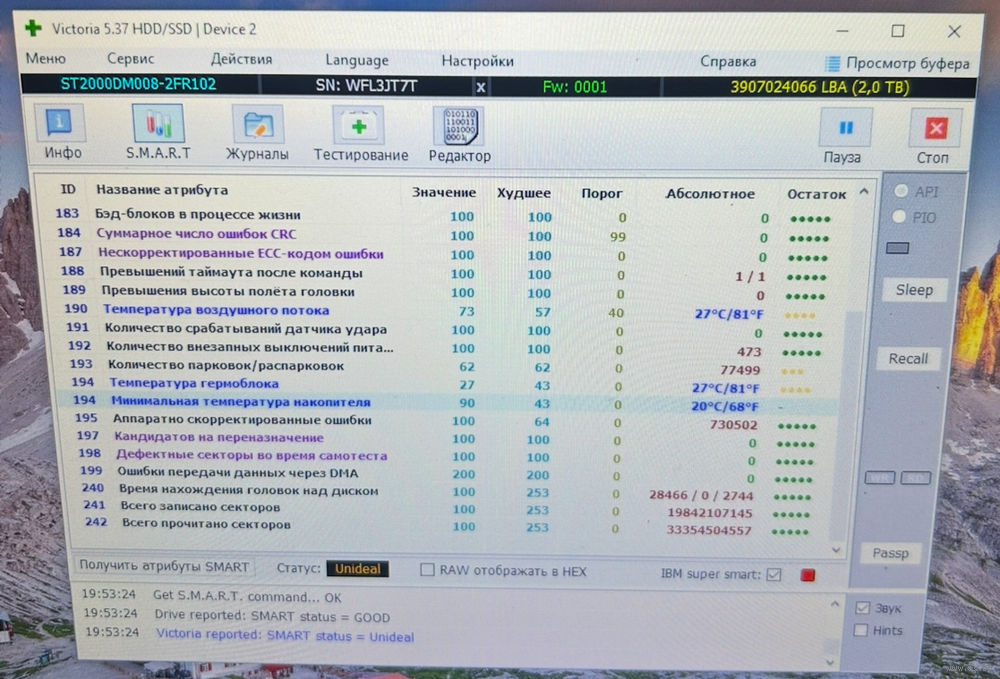Open the Настройки menu

pyautogui.click(x=477, y=61)
